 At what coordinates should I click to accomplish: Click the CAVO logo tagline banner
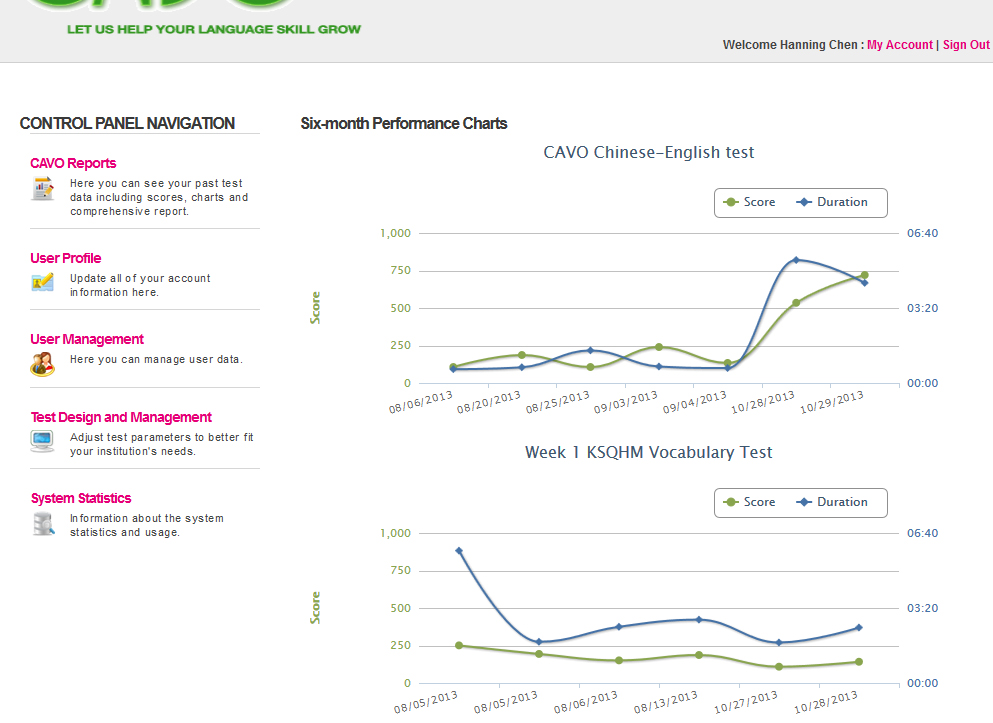point(214,29)
